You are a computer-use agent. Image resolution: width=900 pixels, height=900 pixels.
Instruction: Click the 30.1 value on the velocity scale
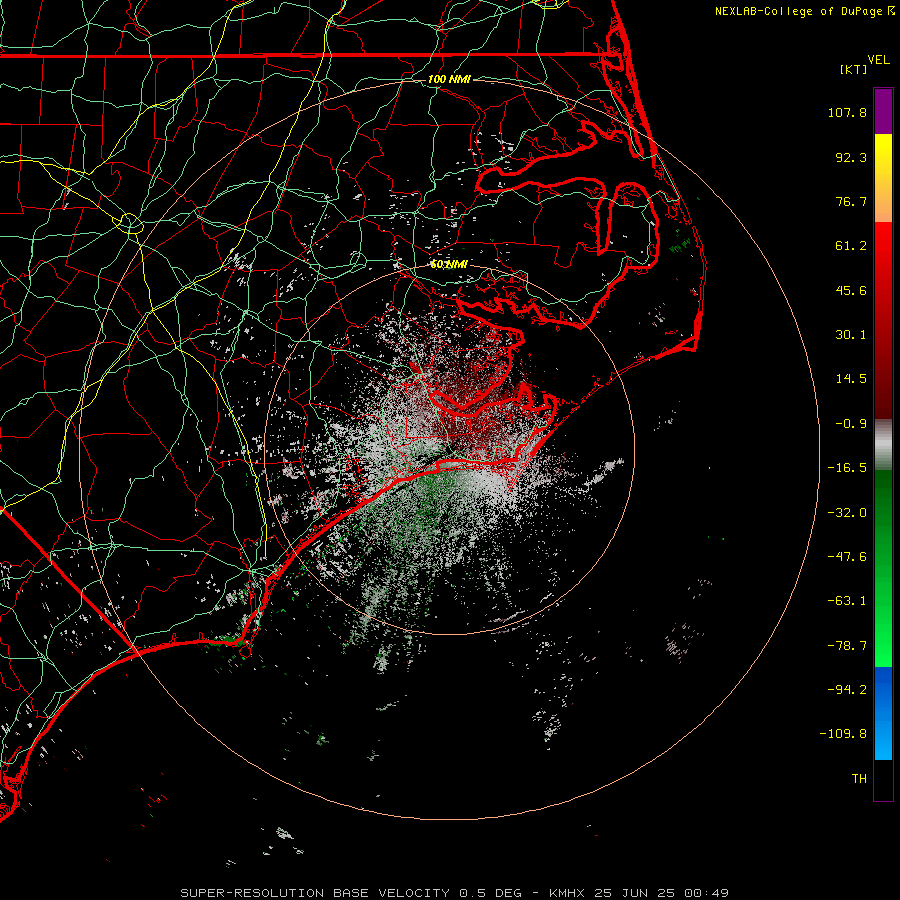851,335
